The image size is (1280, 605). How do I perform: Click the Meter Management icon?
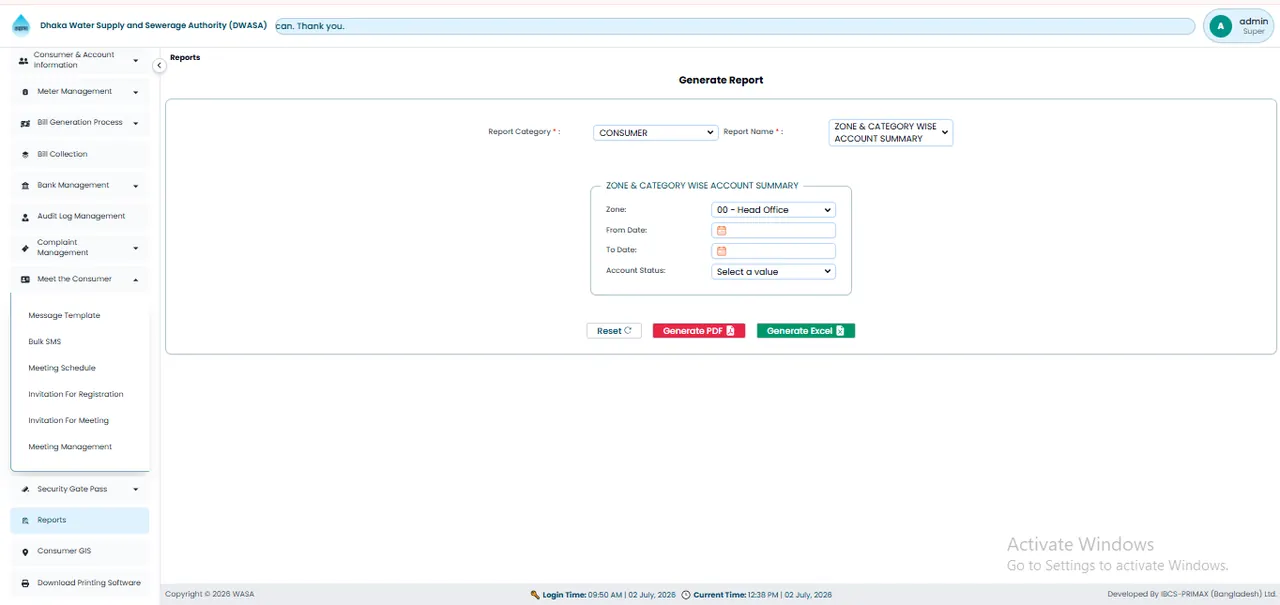tap(25, 92)
